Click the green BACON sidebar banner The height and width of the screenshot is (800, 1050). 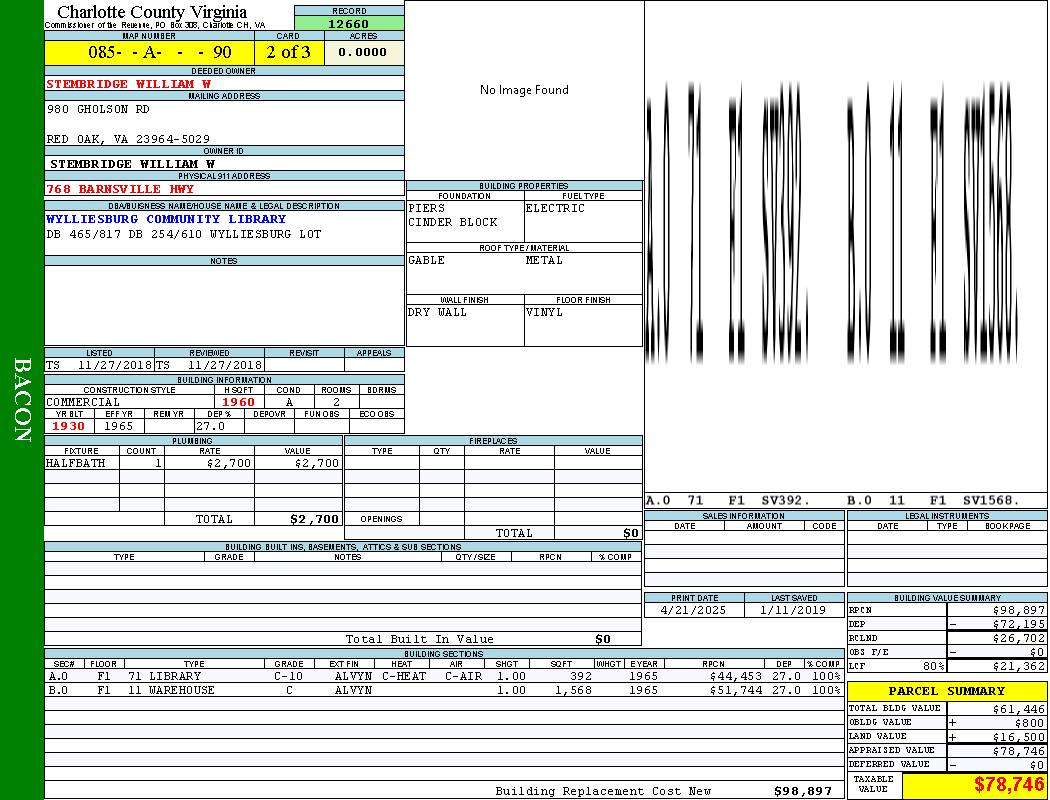click(22, 400)
